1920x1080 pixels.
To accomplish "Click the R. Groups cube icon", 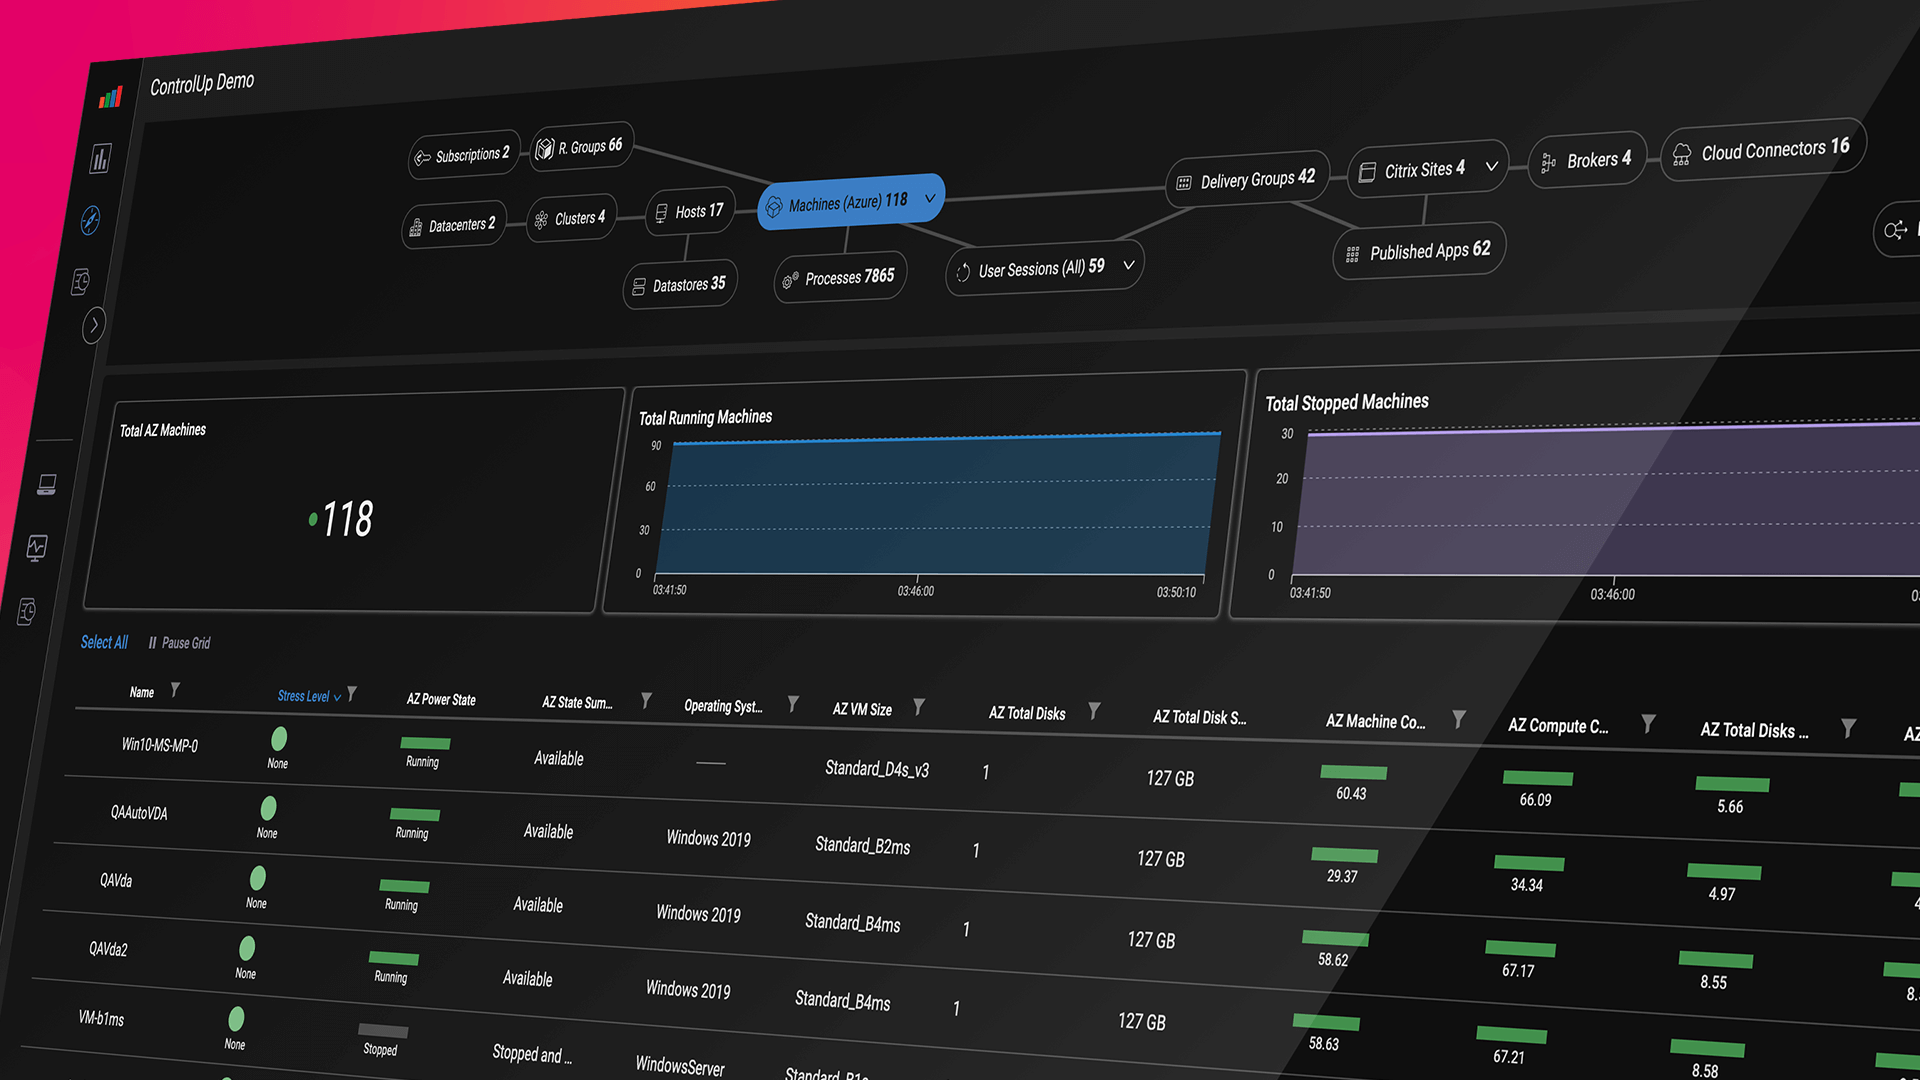I will (x=545, y=149).
